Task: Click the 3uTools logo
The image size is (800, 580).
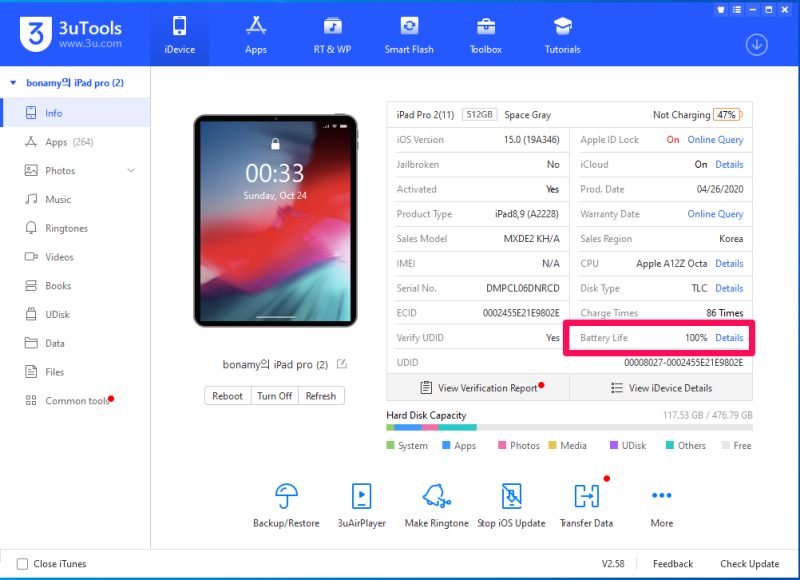Action: coord(71,34)
